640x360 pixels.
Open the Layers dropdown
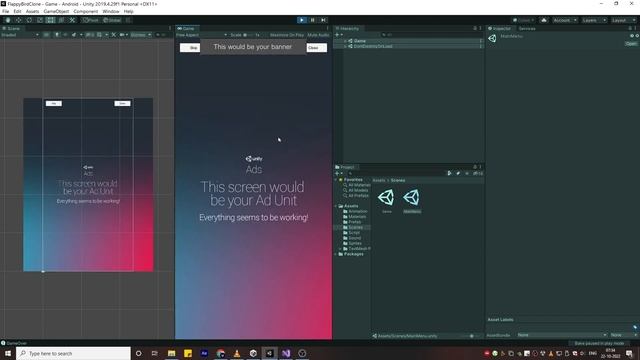594,20
